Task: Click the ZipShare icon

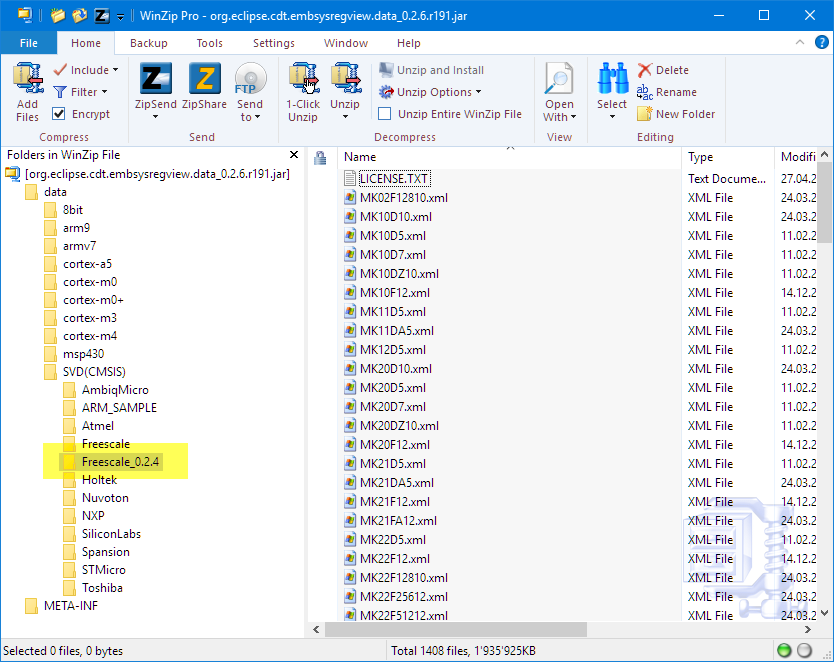Action: [204, 80]
